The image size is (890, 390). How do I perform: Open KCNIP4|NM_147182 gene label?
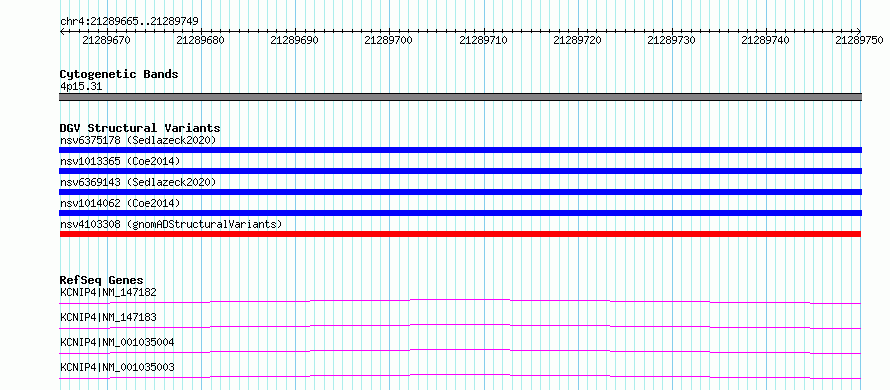(x=108, y=292)
